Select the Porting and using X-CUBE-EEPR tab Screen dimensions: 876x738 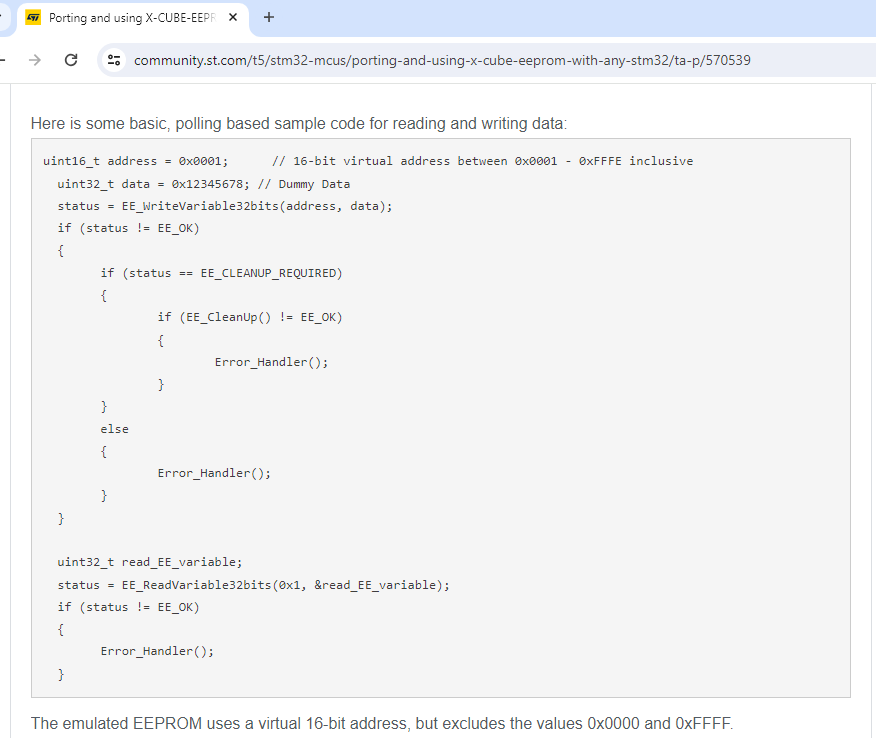132,18
